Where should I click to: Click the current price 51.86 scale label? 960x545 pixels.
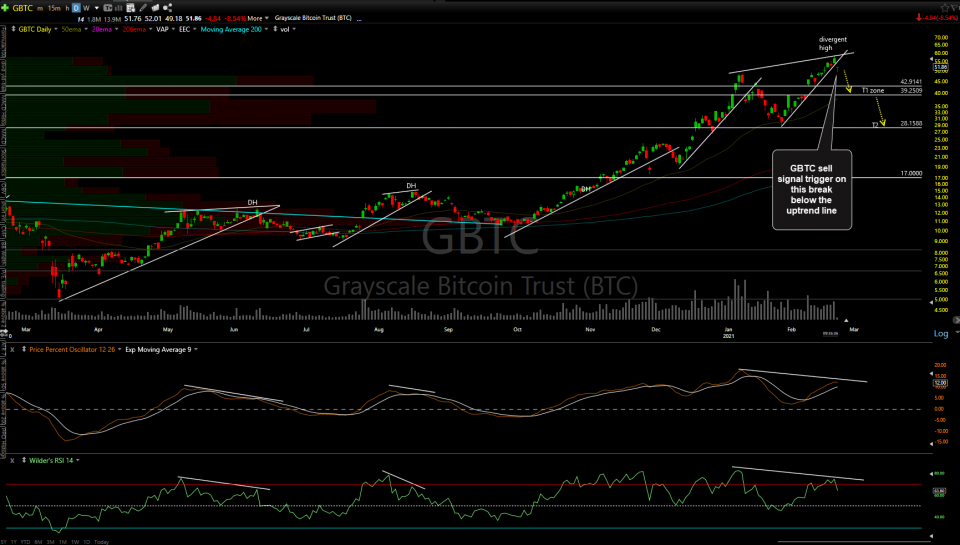[x=940, y=67]
